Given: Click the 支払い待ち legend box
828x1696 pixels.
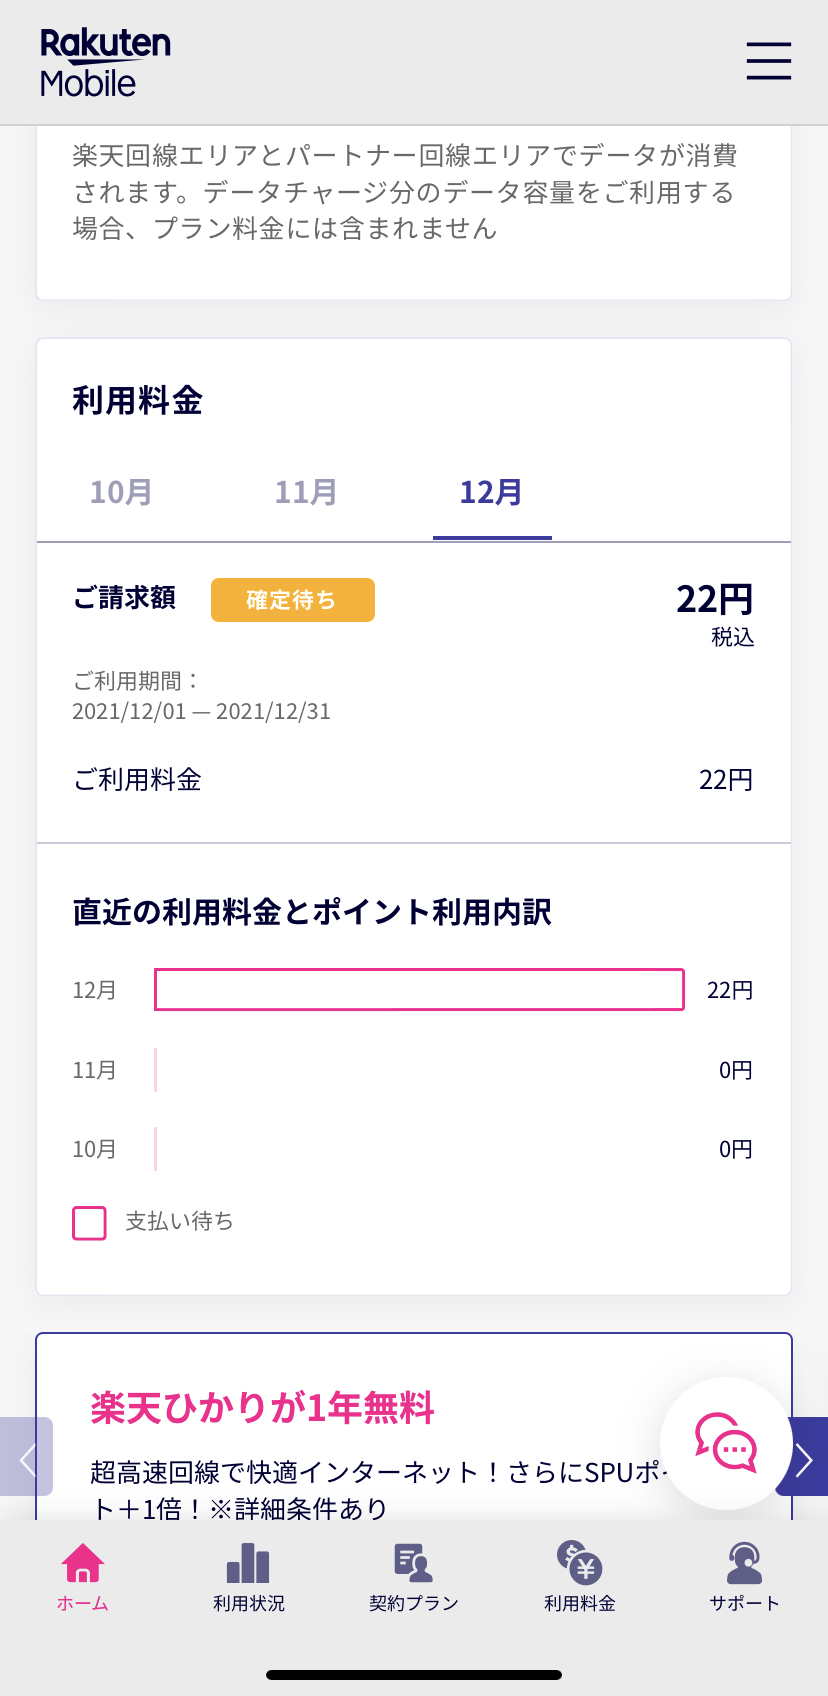Looking at the screenshot, I should [x=90, y=1222].
